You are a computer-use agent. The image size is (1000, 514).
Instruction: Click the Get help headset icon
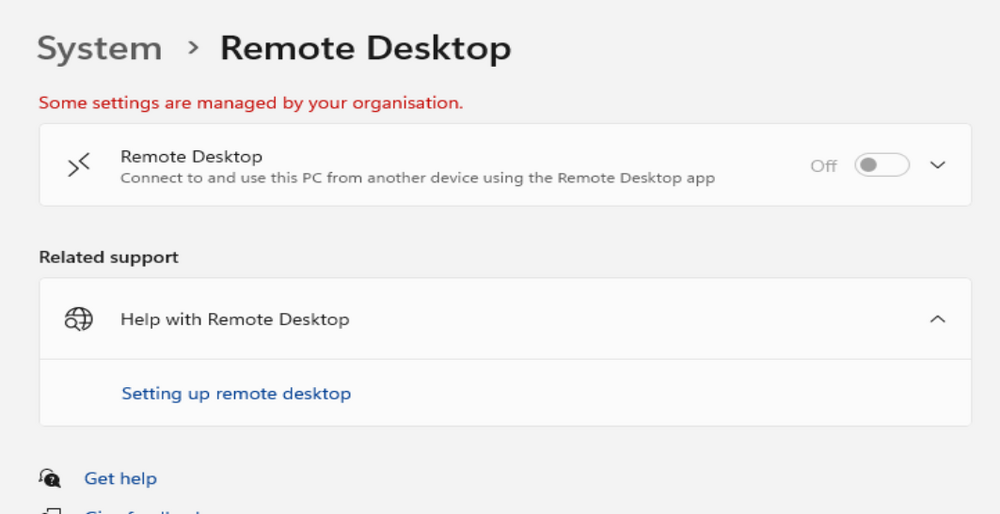click(50, 478)
